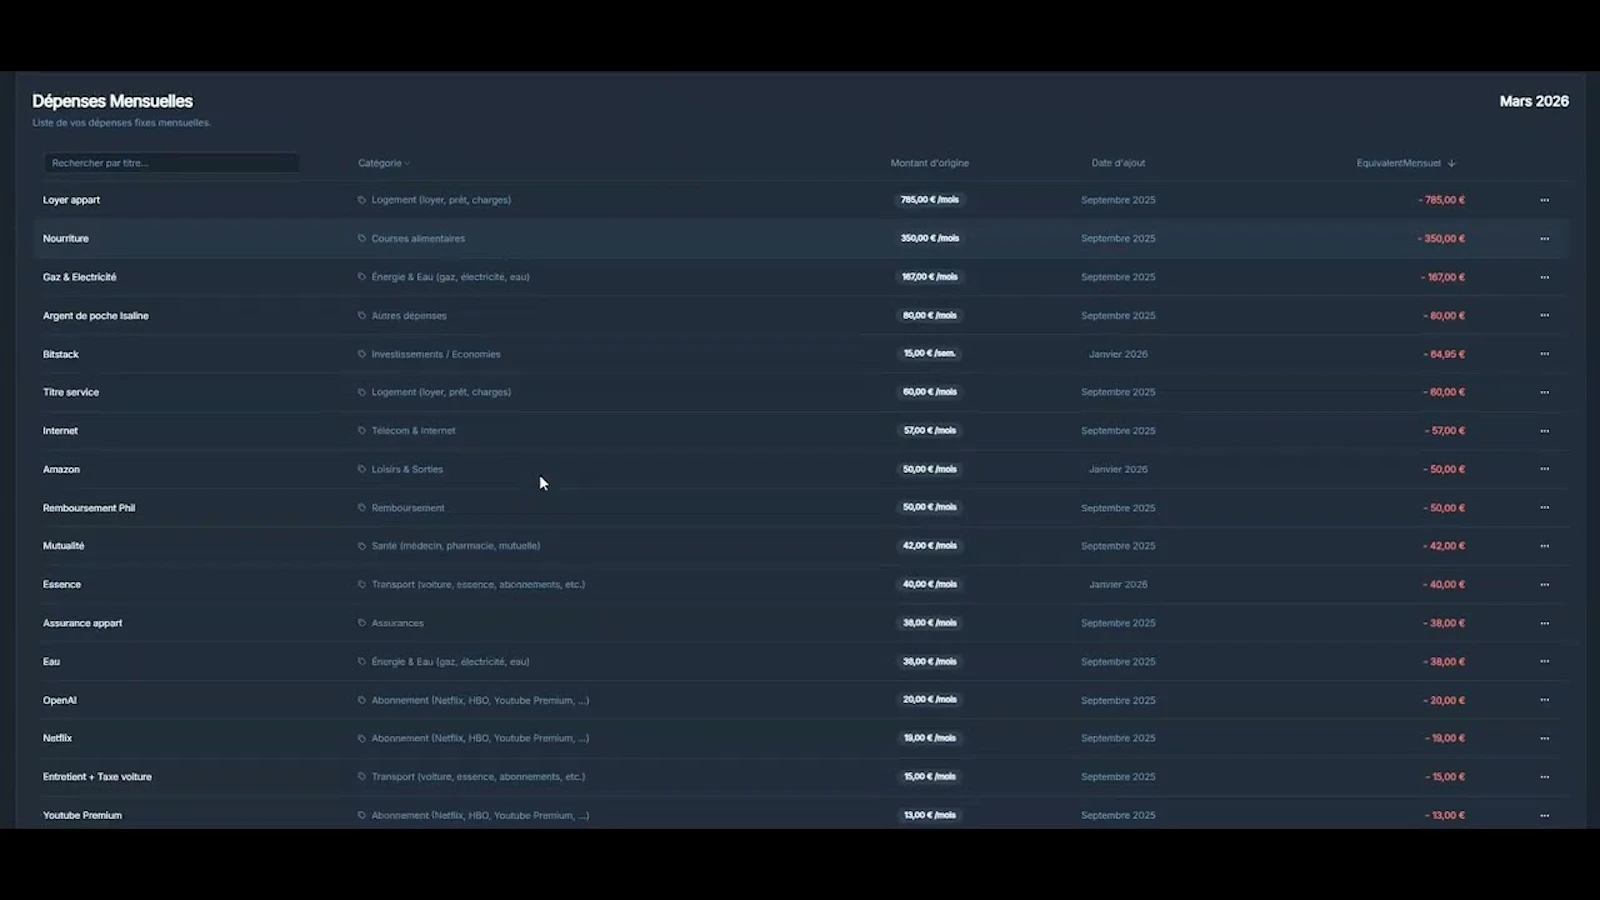Focus the Rechercher par titre search field
This screenshot has width=1600, height=900.
tap(171, 163)
